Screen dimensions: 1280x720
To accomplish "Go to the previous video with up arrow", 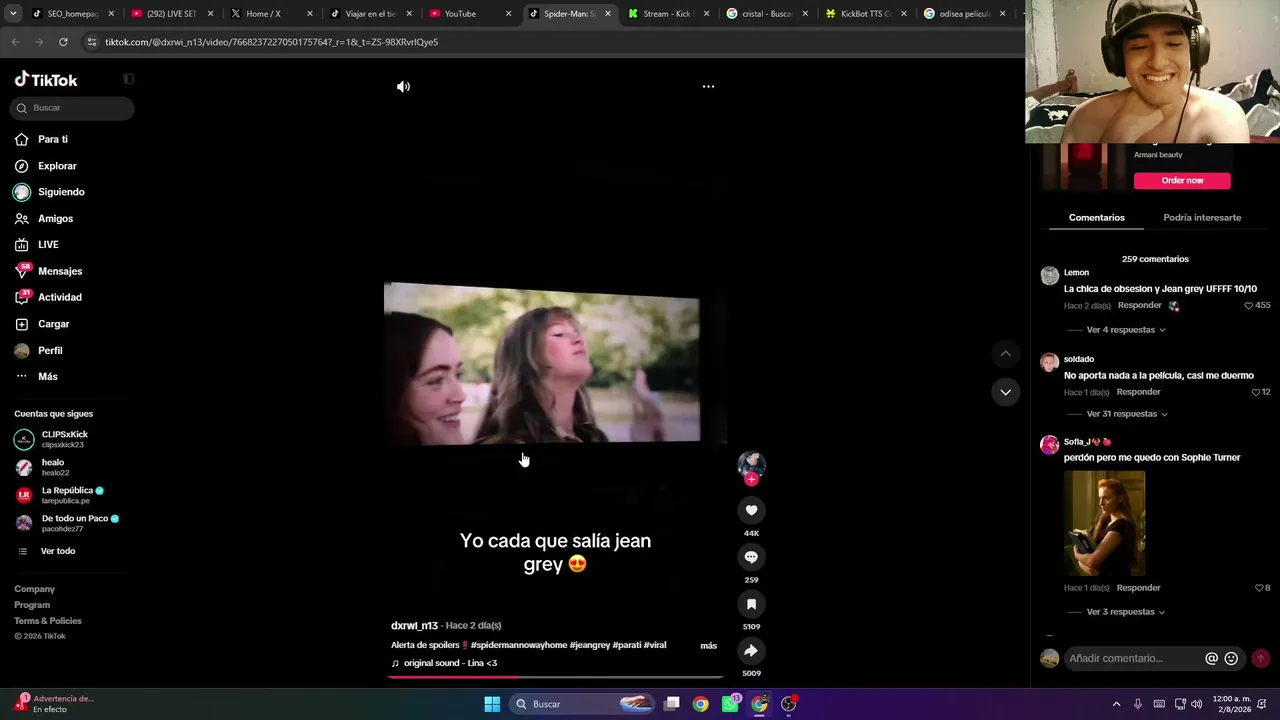I will pos(1005,353).
